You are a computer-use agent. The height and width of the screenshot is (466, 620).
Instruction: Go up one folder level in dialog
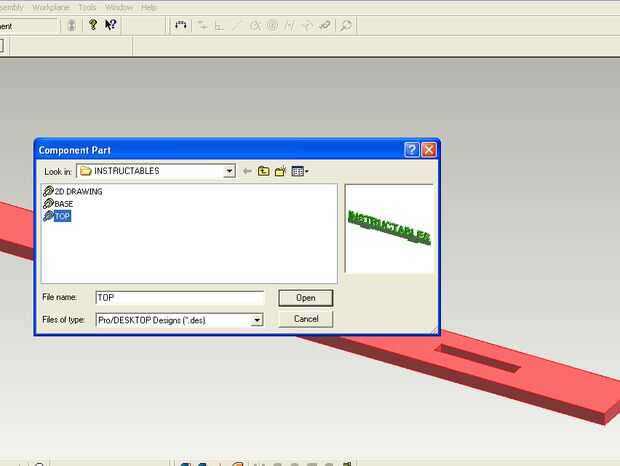pyautogui.click(x=263, y=171)
